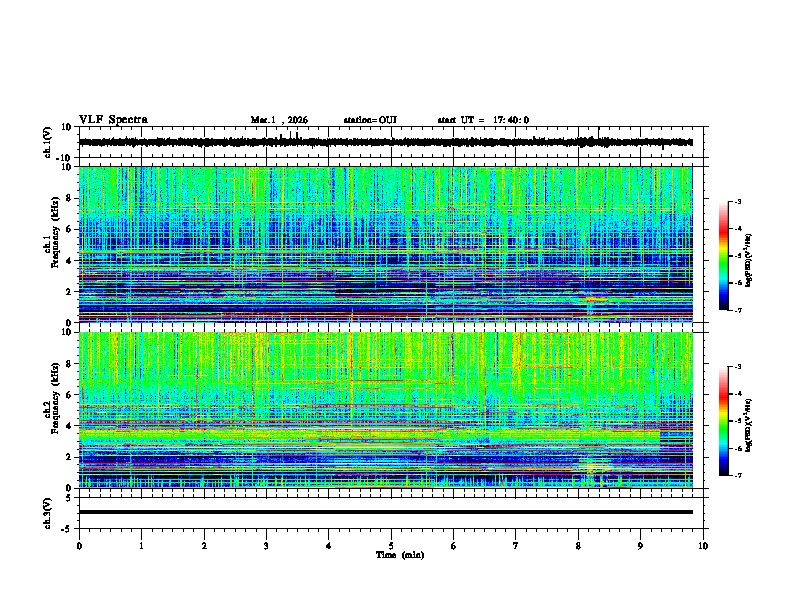Click the ch.1 colorbar log(PSD) unit label

coord(749,260)
